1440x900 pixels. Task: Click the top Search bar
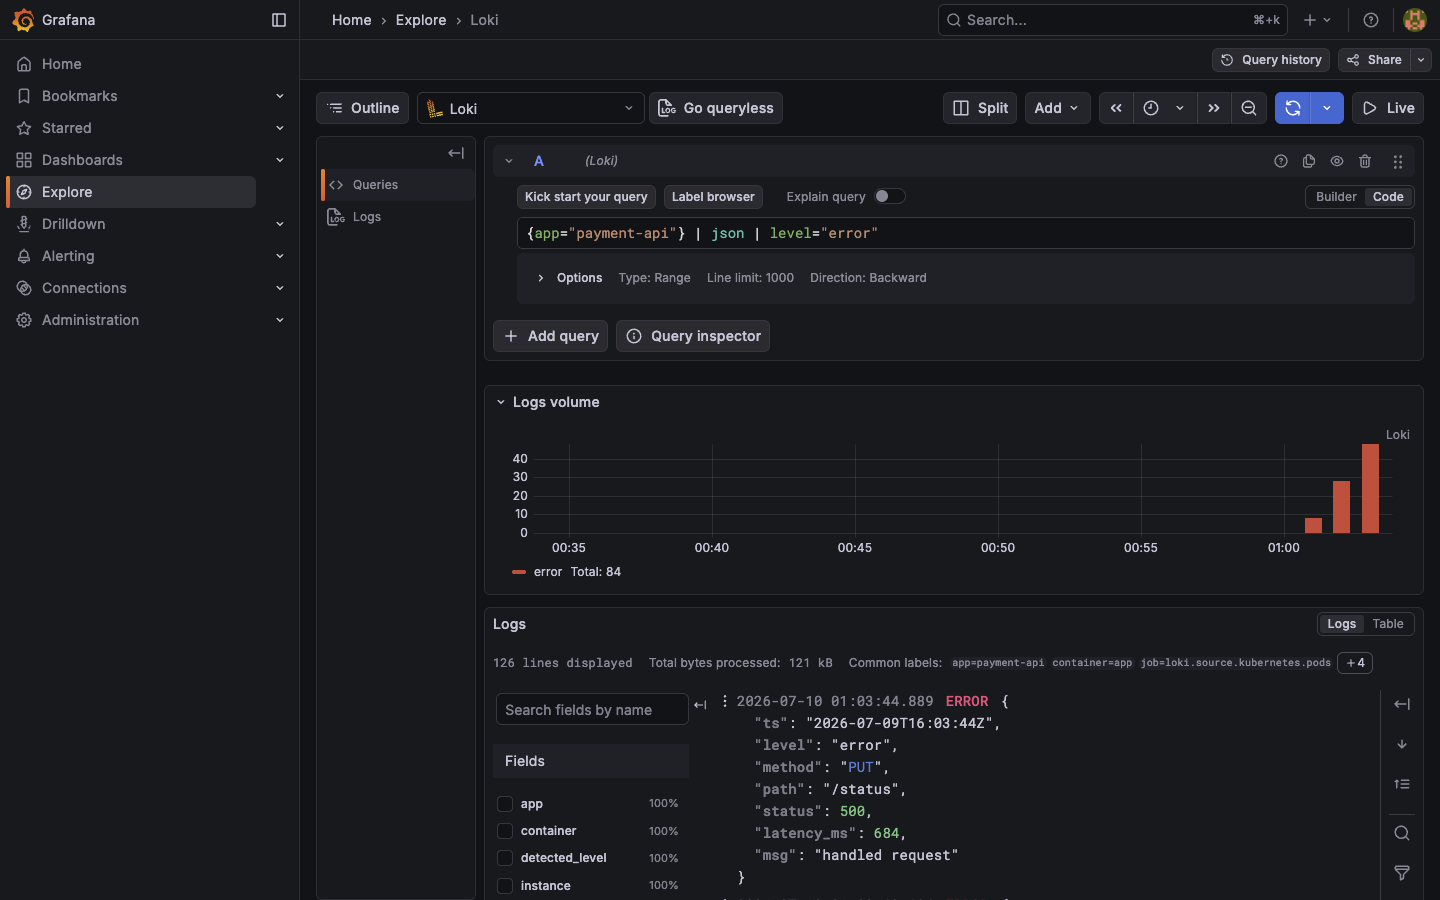(1112, 20)
